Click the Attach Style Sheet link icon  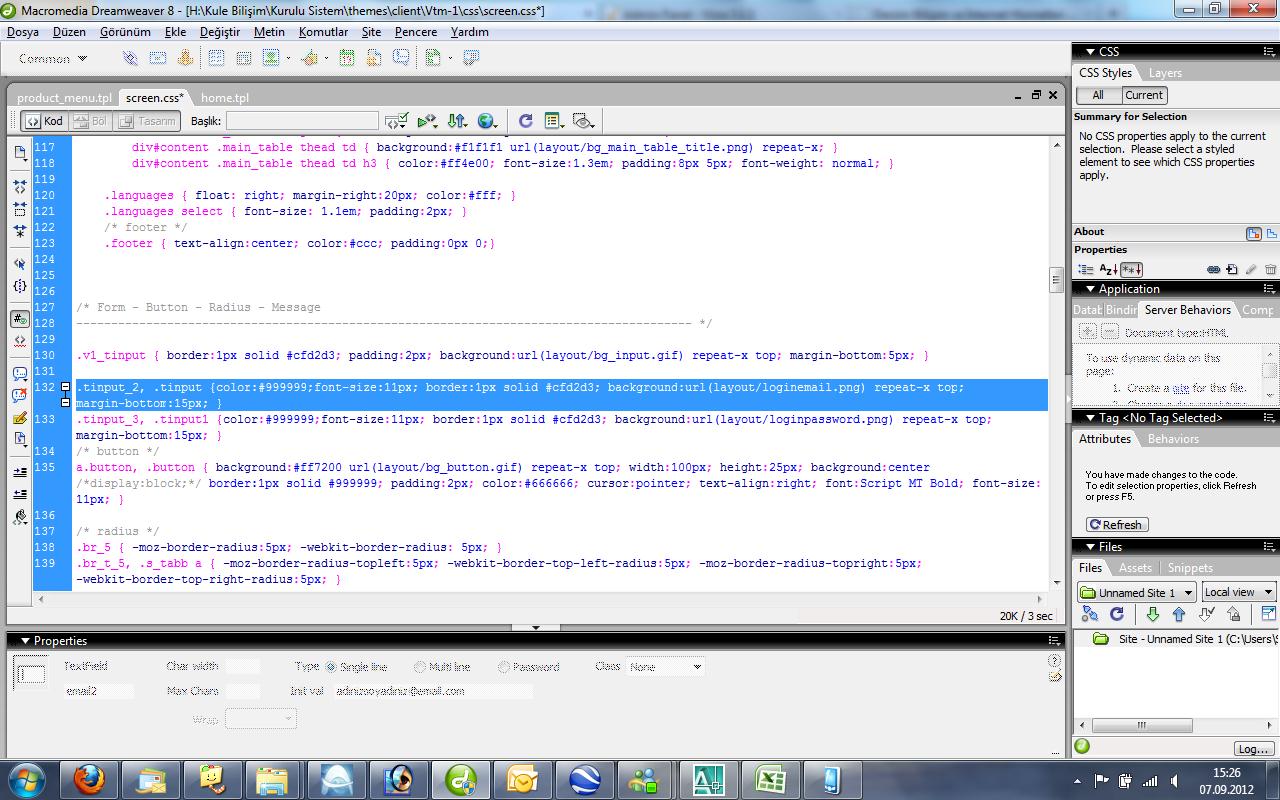point(1213,270)
